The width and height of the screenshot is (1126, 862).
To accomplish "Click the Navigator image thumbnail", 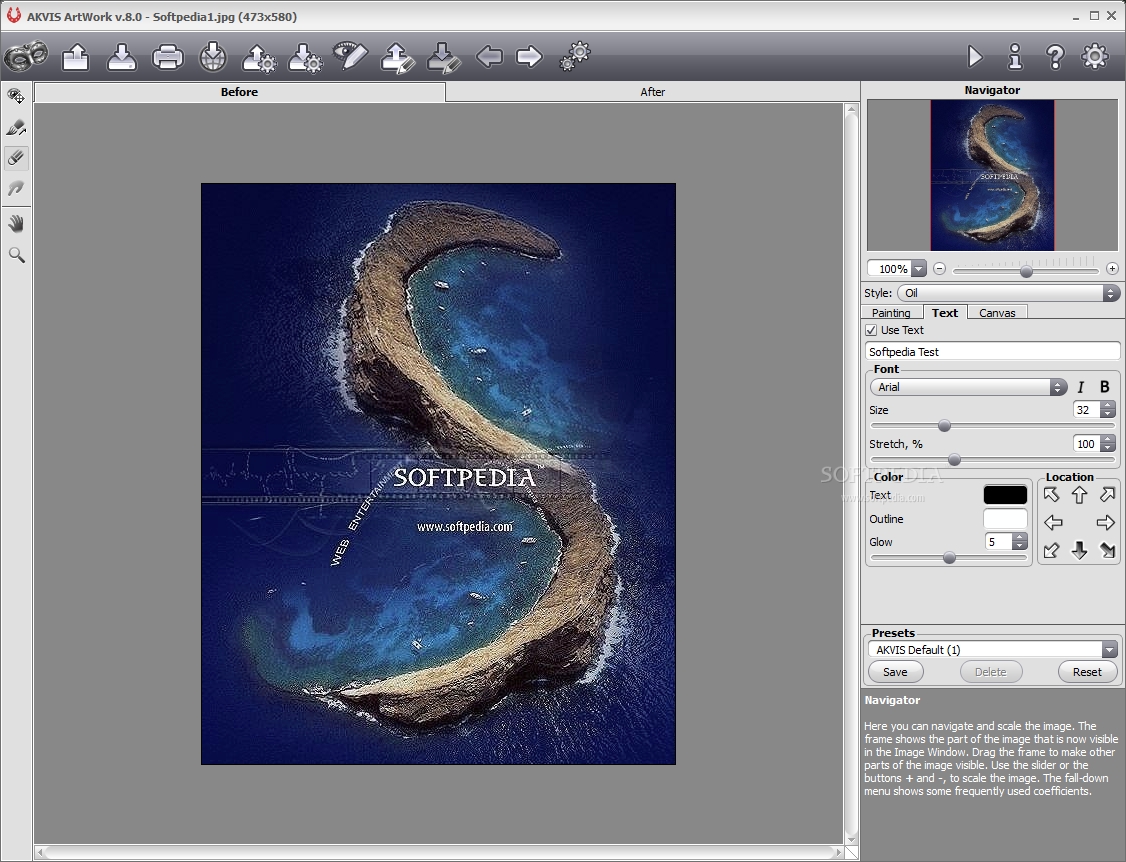I will coord(992,175).
